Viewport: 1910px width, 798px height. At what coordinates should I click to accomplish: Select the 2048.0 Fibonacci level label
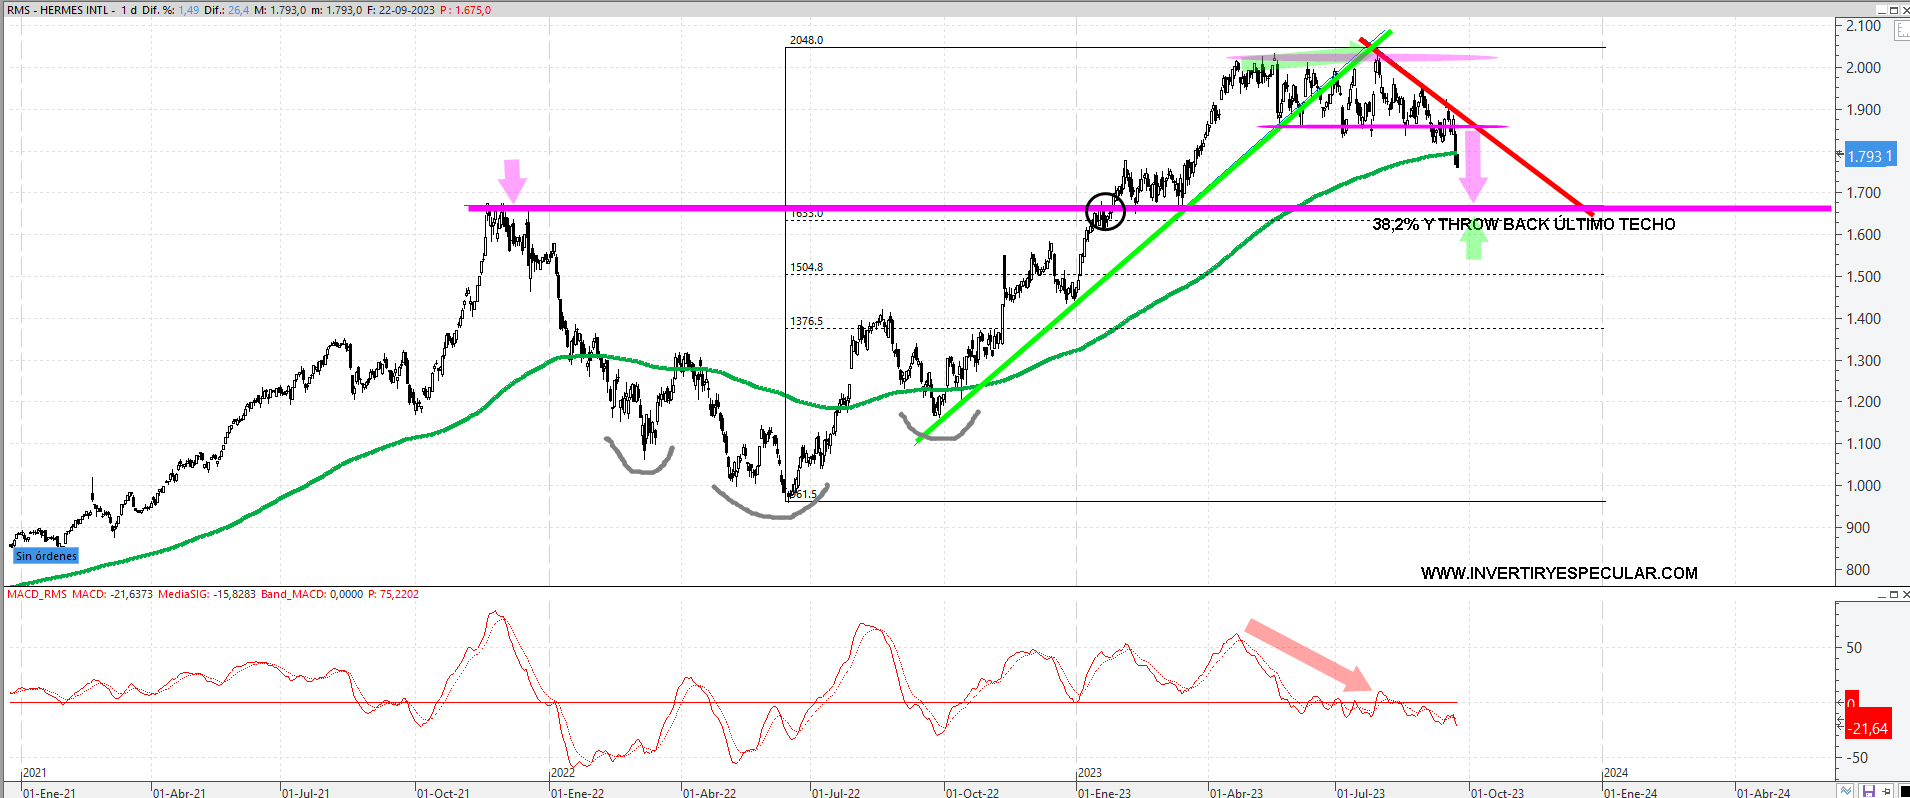[x=806, y=40]
